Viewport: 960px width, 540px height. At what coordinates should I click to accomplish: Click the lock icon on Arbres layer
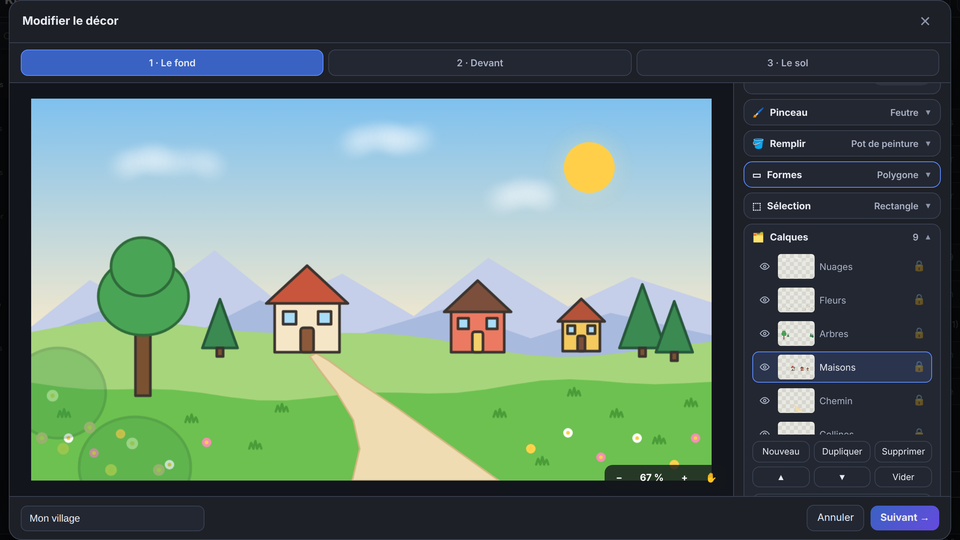(919, 334)
